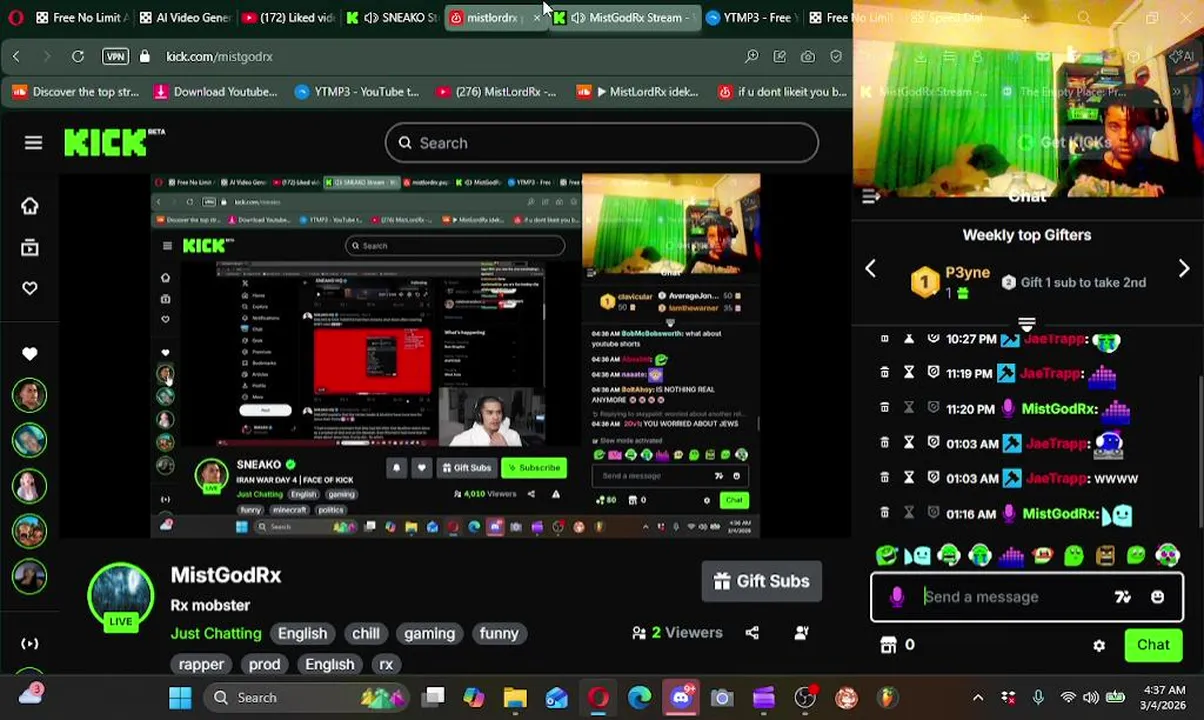Click the address bar URL kick.com/mistgodrx
Screen dimensions: 1204x720
pos(219,57)
